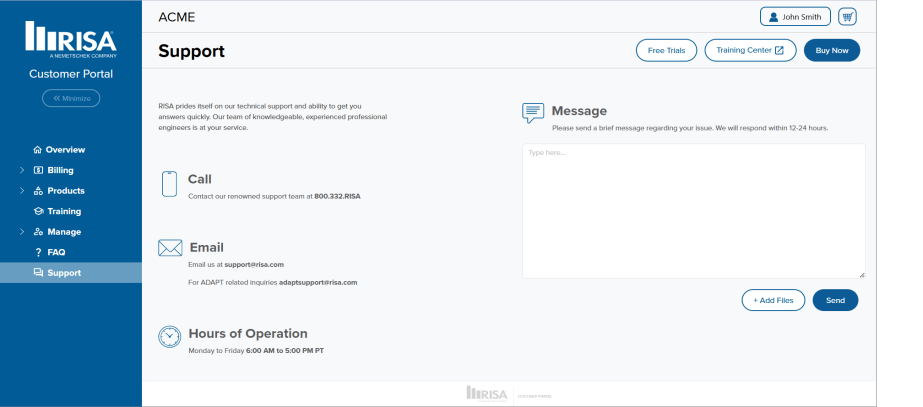Click the Manage user-settings icon

pos(38,232)
